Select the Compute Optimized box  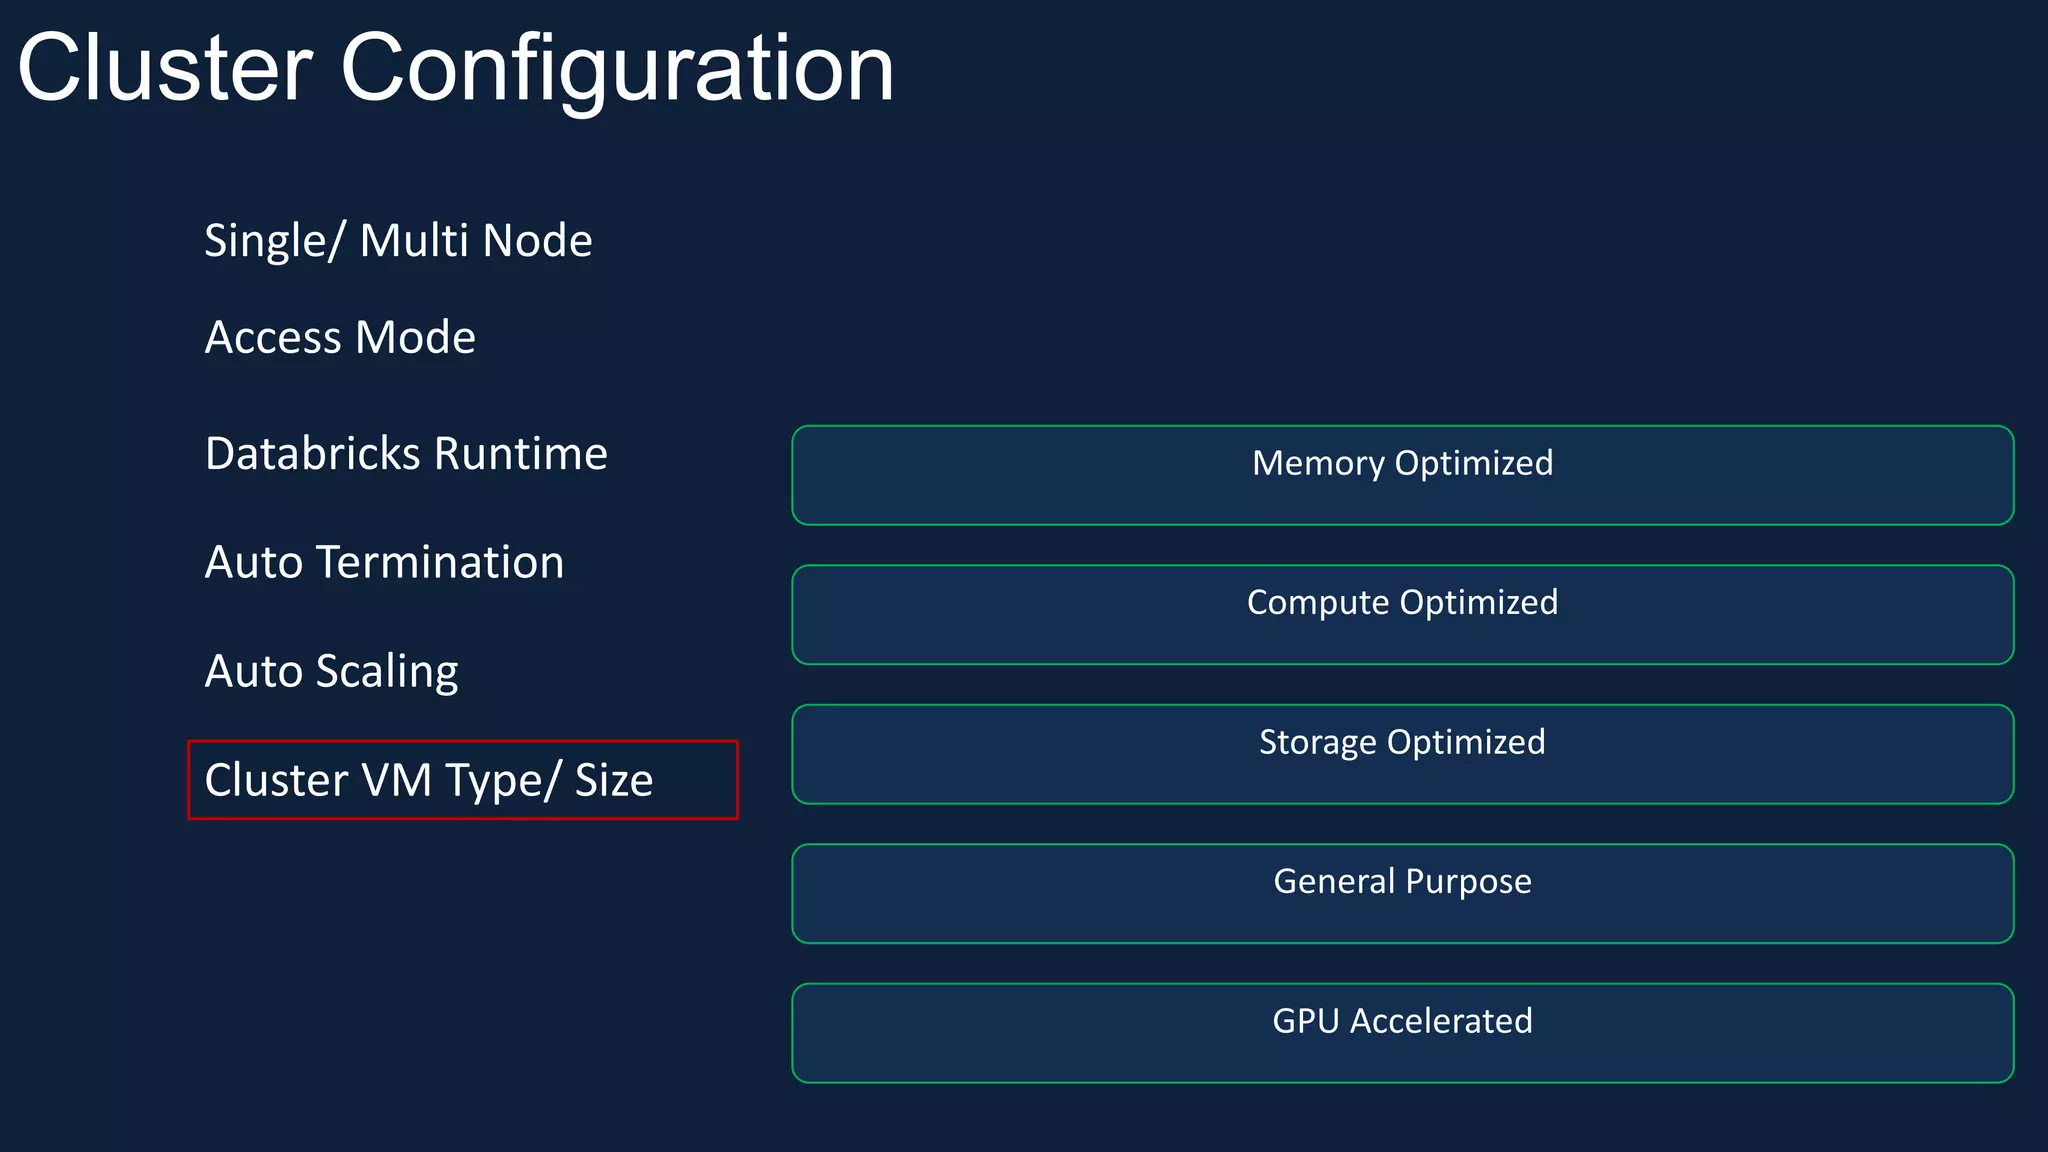pos(1402,614)
